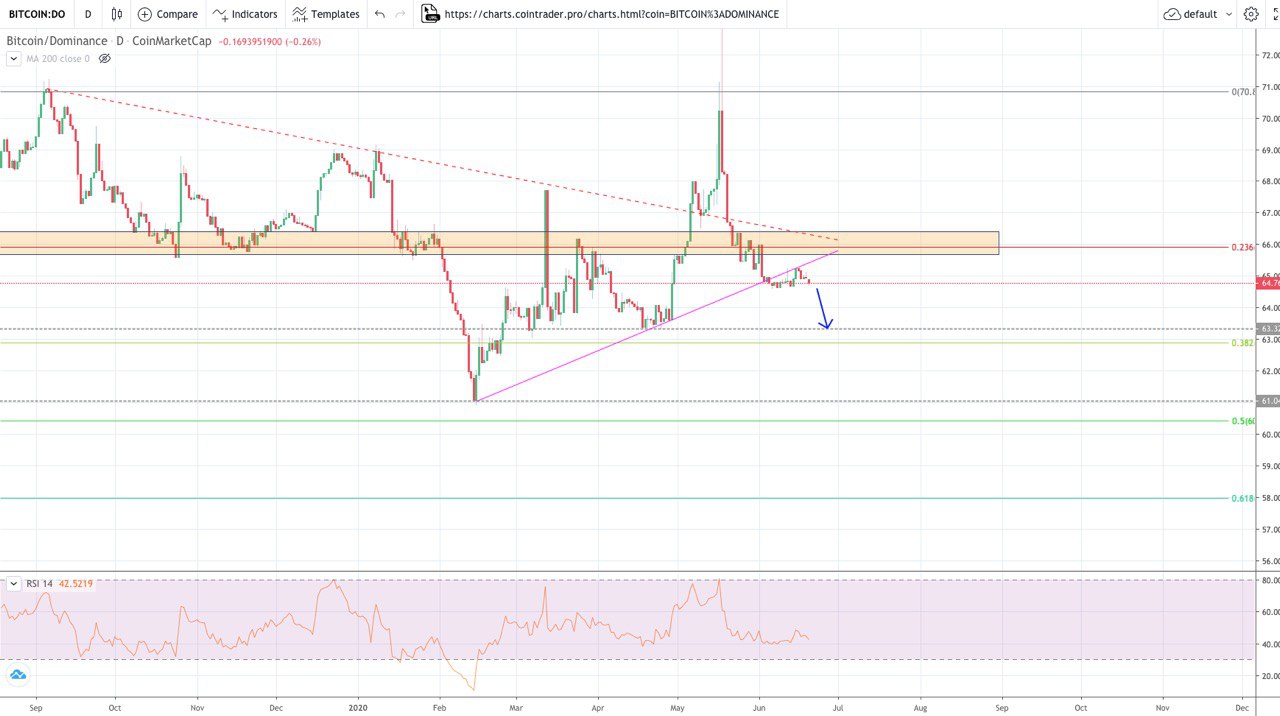The image size is (1280, 716).
Task: Click the Jul label on time axis
Action: [x=837, y=706]
